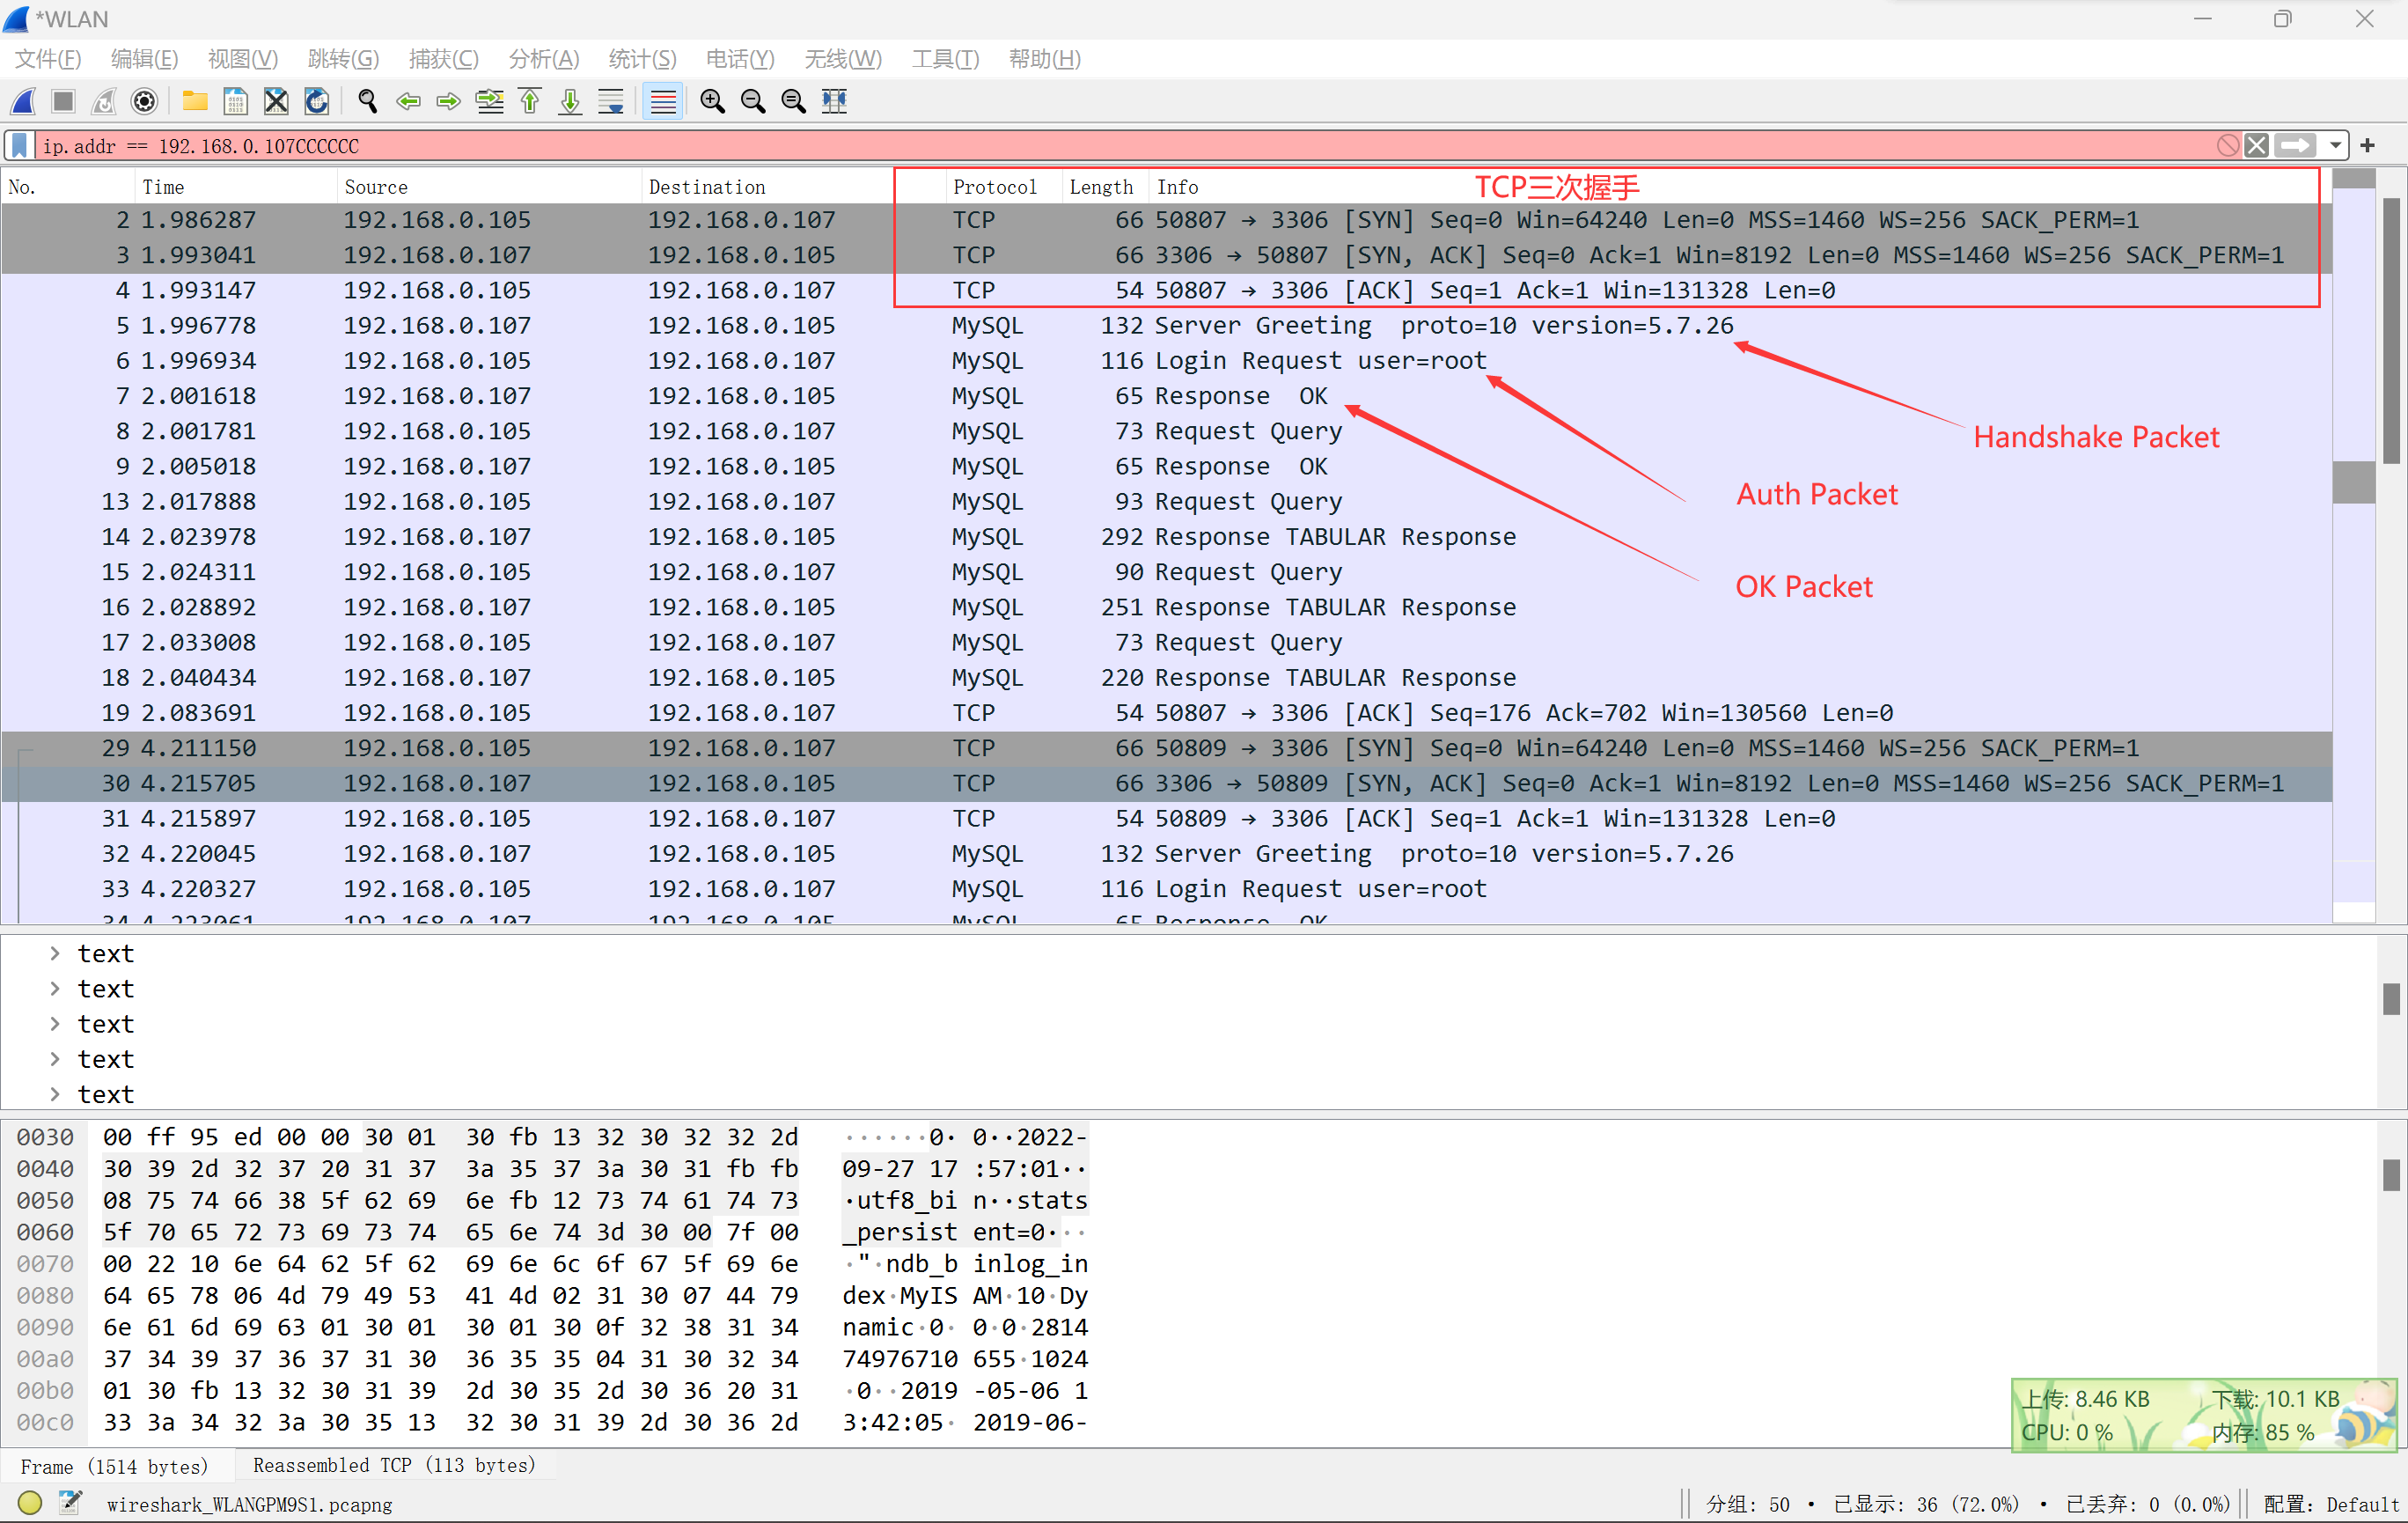The image size is (2408, 1523).
Task: Select packet 14 TABULAR Response, length 292
Action: click(x=1166, y=537)
